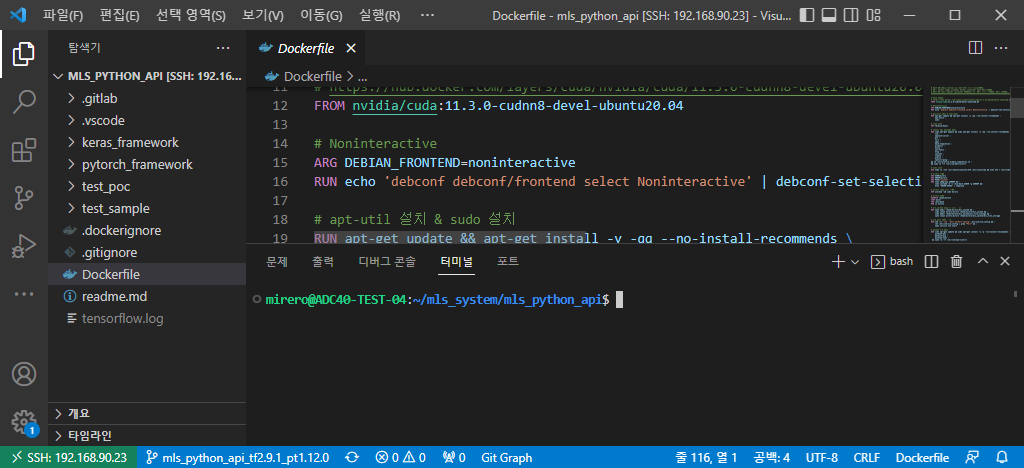Collapse the MLS_PYTHON_API root folder

click(147, 76)
